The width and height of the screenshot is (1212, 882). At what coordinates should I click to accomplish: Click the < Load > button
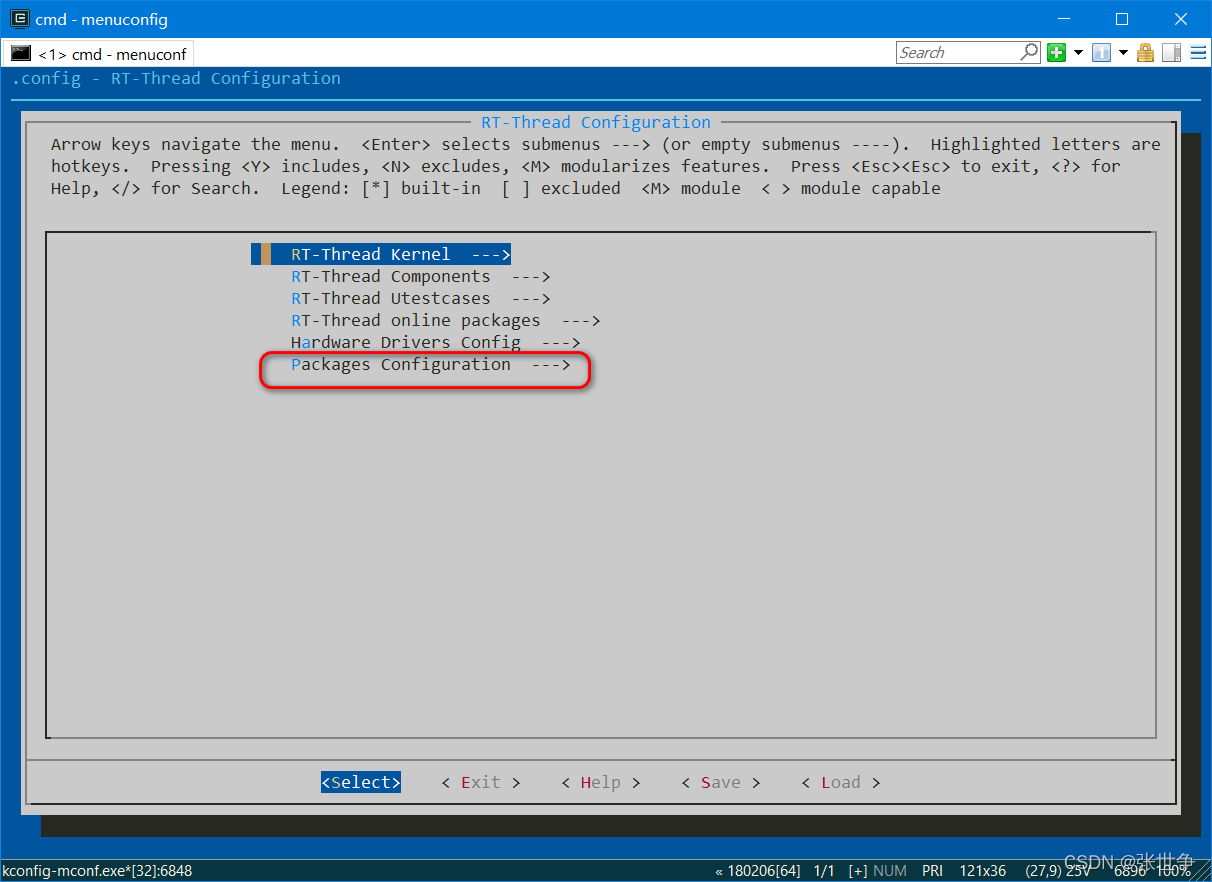841,782
